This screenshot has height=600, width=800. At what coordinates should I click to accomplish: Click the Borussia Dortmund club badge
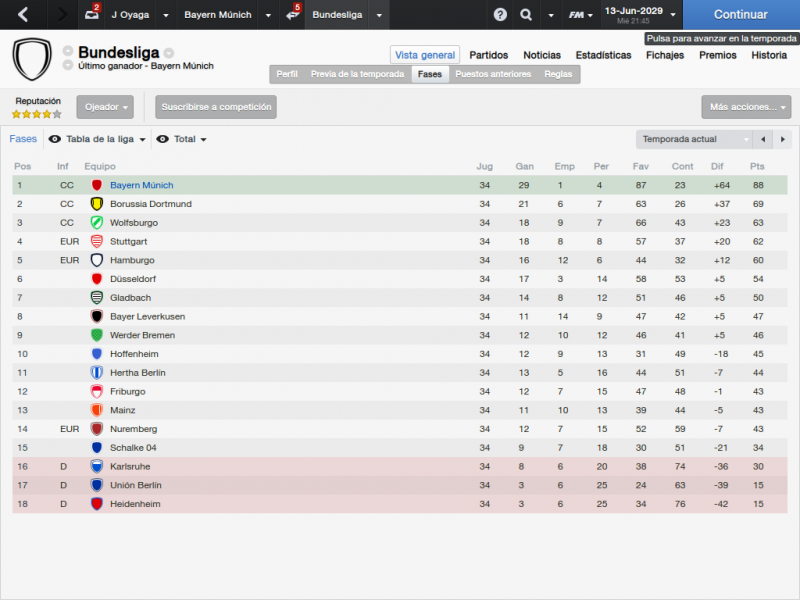(96, 204)
